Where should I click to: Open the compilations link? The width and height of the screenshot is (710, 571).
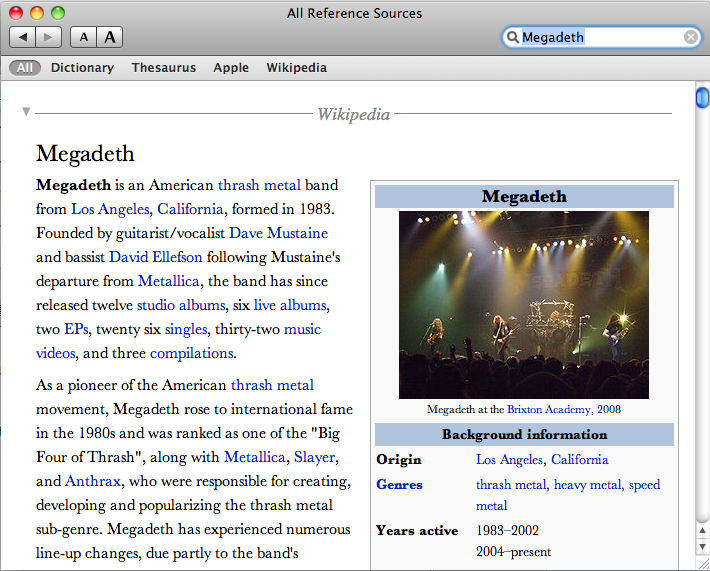(x=192, y=353)
